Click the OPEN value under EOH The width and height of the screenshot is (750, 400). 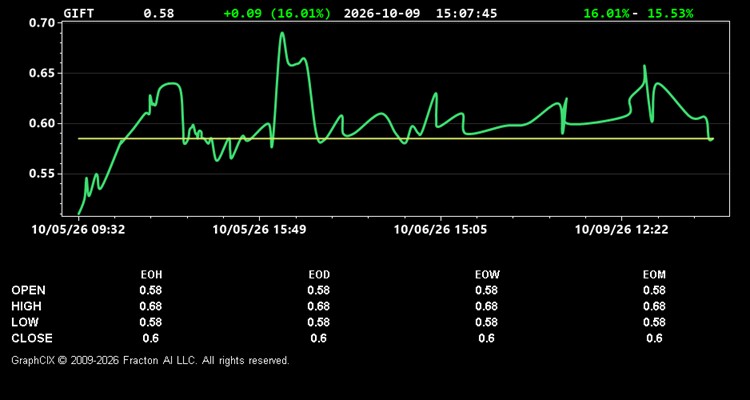click(151, 290)
